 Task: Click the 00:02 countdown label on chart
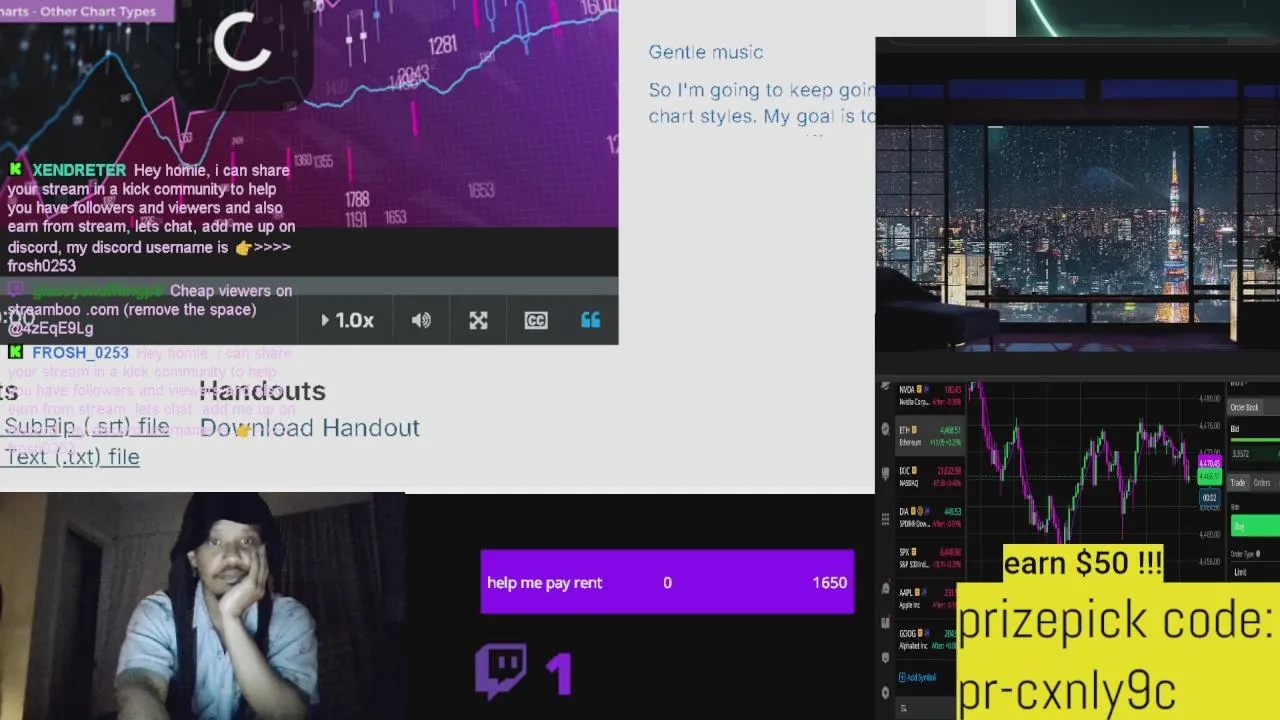coord(1209,497)
